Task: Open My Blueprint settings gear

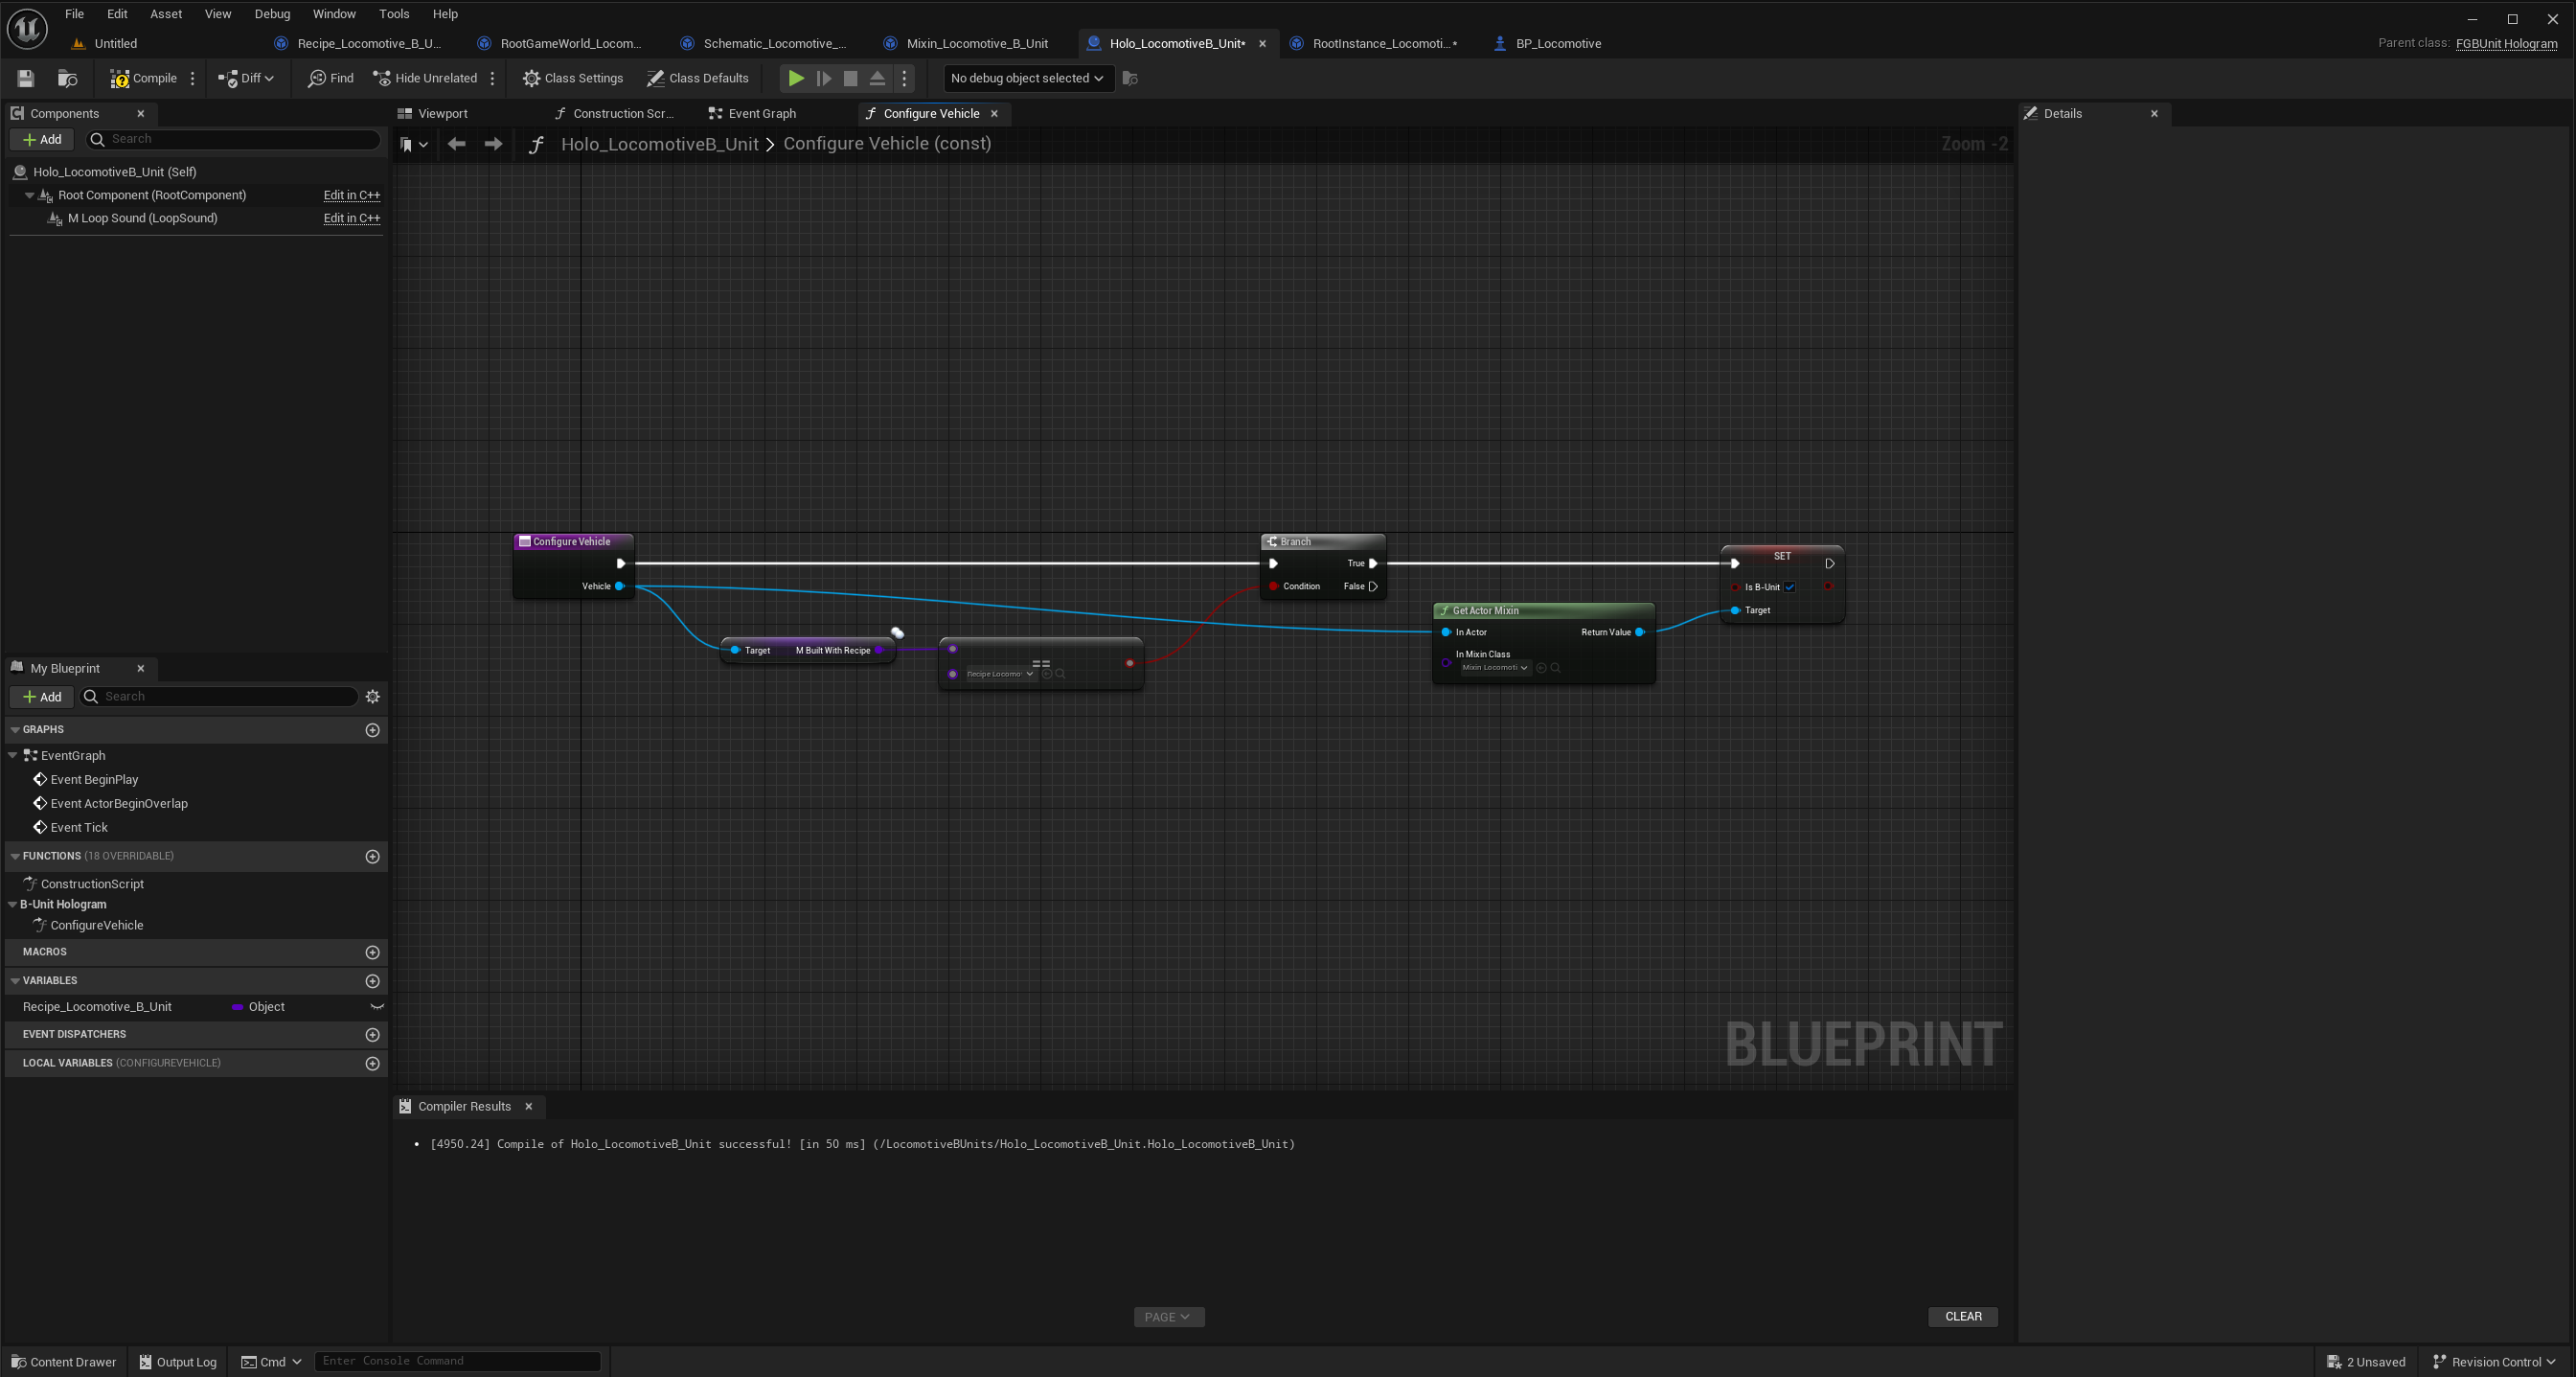Action: pyautogui.click(x=373, y=696)
